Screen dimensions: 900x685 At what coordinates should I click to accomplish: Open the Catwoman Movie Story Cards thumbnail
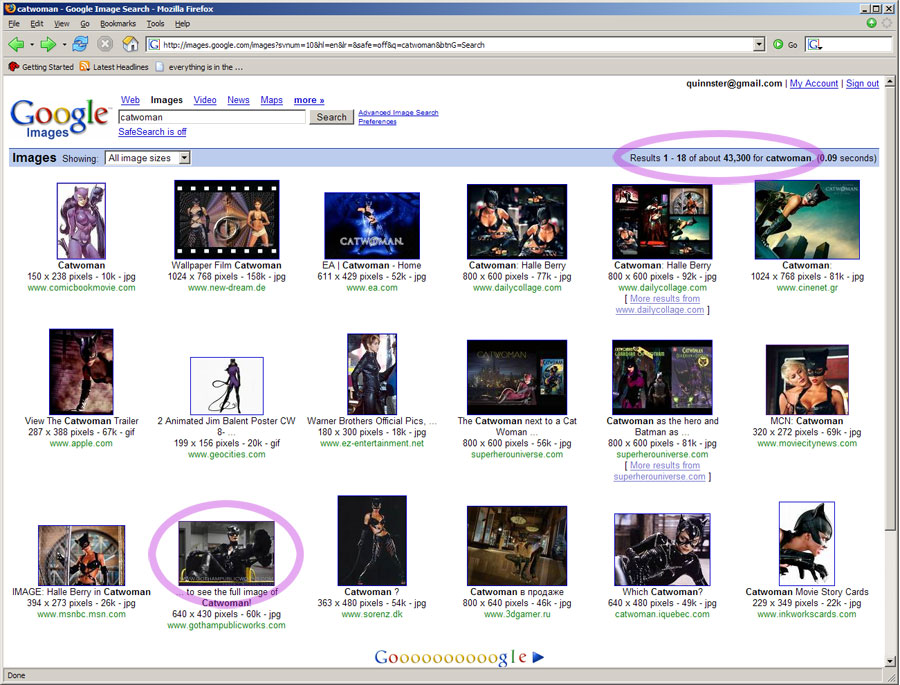point(807,544)
